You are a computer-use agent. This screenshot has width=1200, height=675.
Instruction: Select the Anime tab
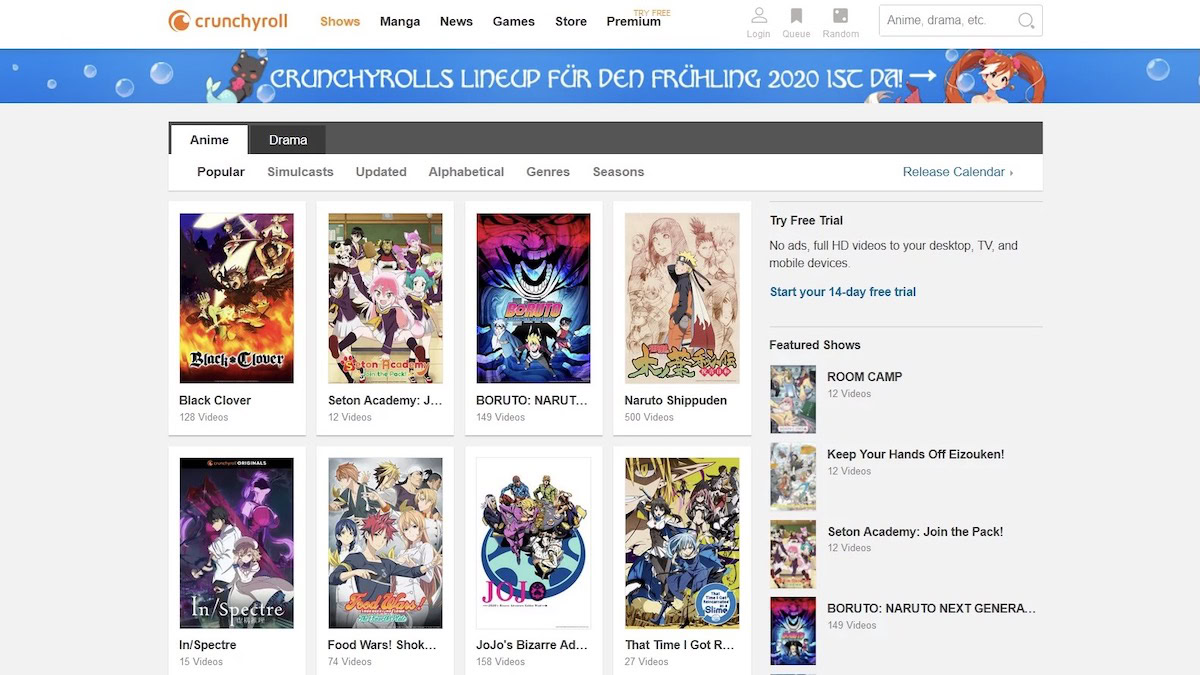(x=208, y=139)
